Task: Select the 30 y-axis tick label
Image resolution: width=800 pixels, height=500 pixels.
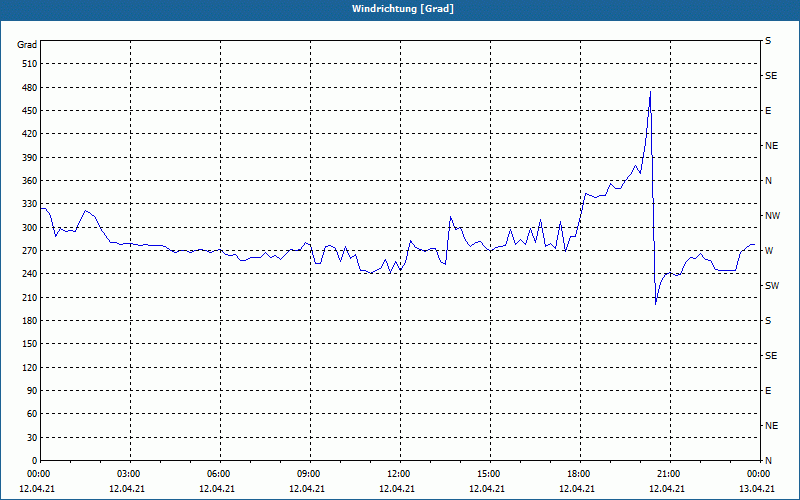Action: pyautogui.click(x=32, y=438)
